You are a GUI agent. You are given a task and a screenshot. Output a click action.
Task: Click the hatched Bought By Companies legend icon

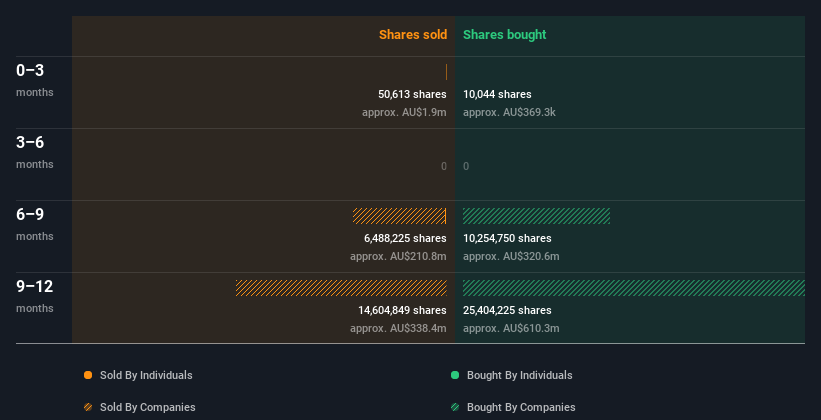(x=455, y=407)
